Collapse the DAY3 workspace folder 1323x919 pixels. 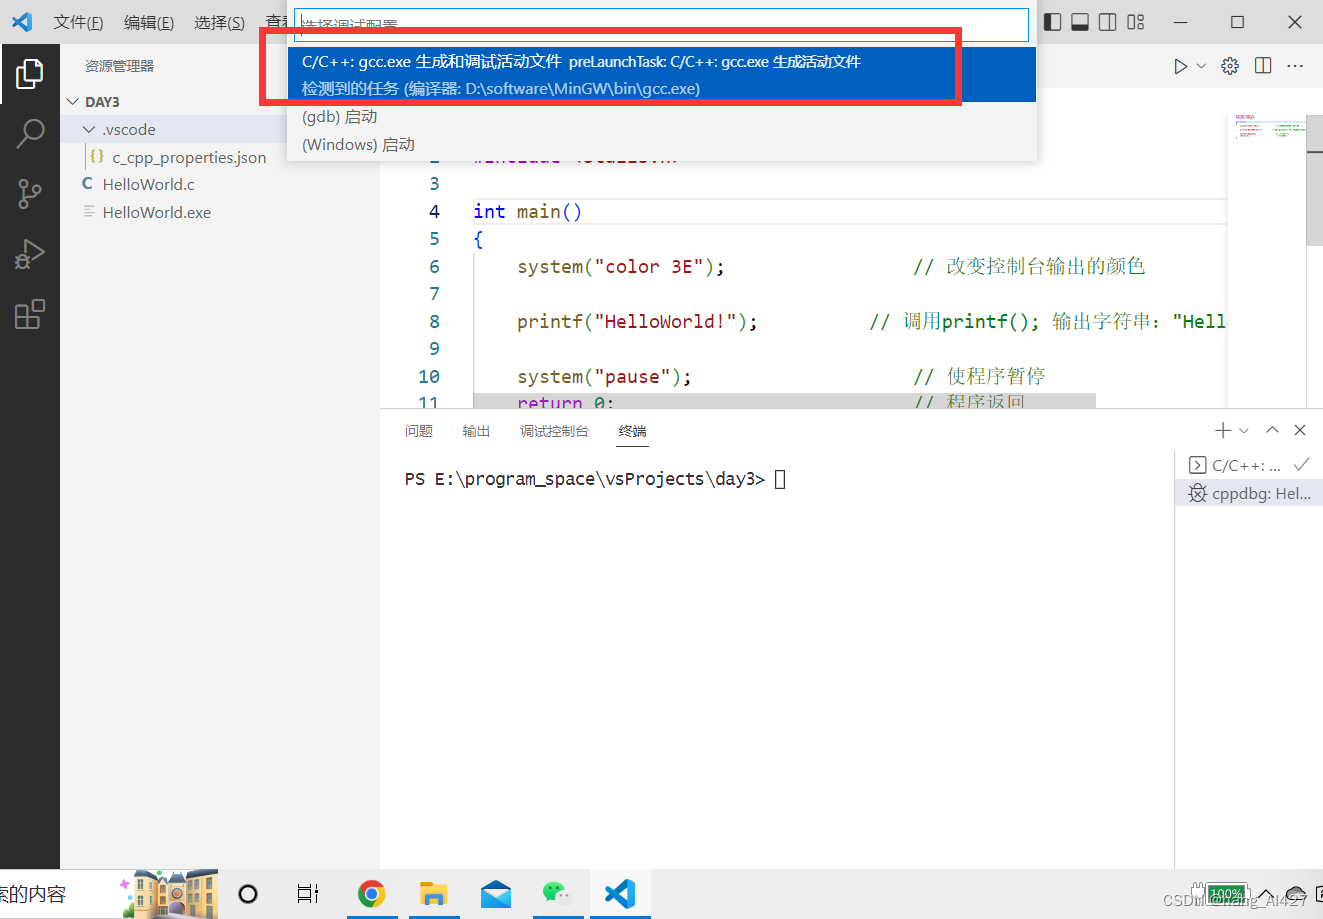72,102
